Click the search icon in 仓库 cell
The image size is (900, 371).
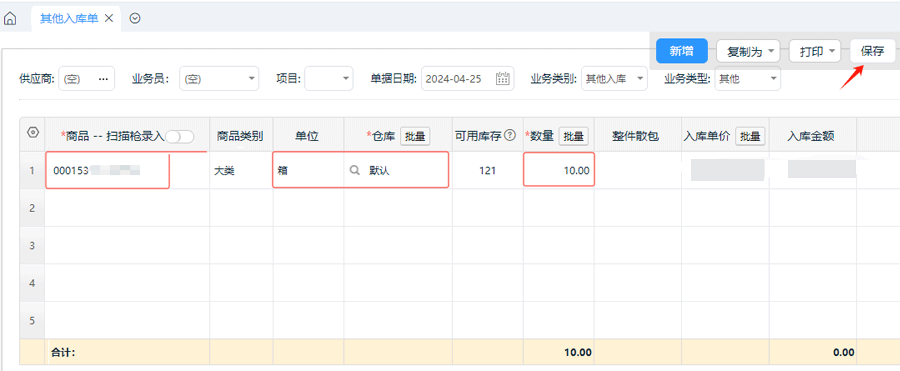[355, 171]
